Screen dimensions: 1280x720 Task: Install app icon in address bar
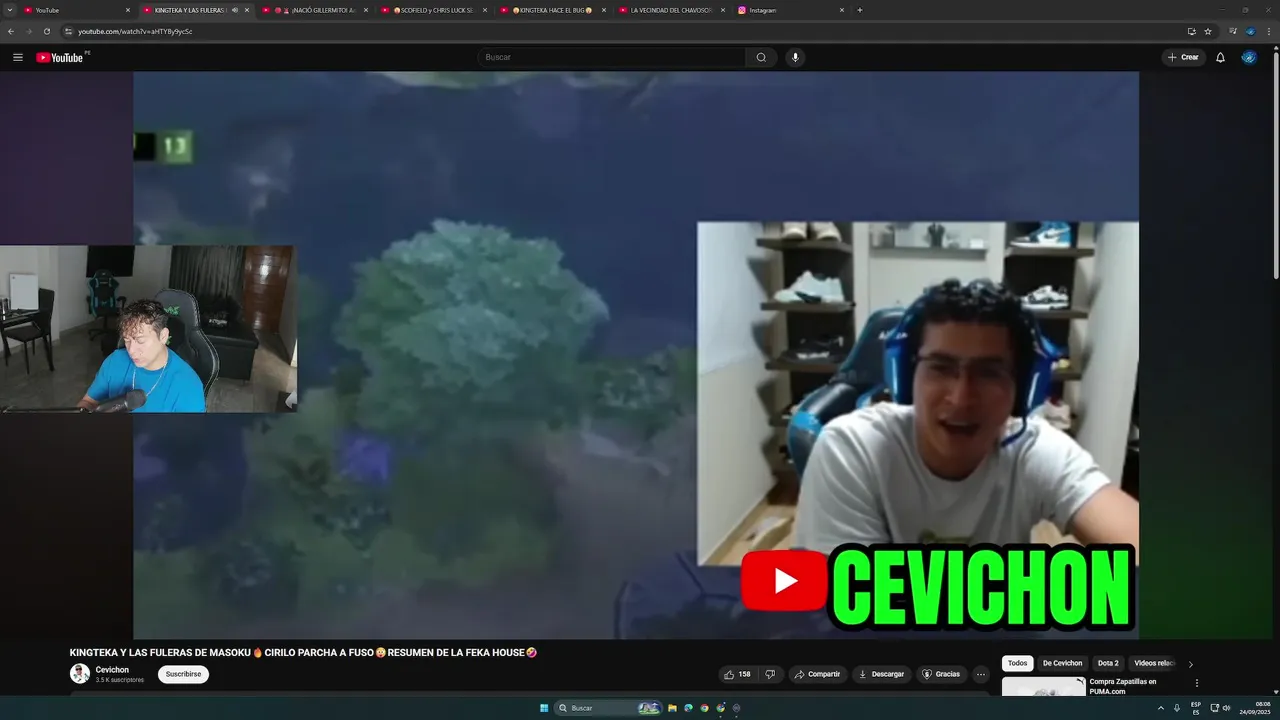coord(1191,31)
